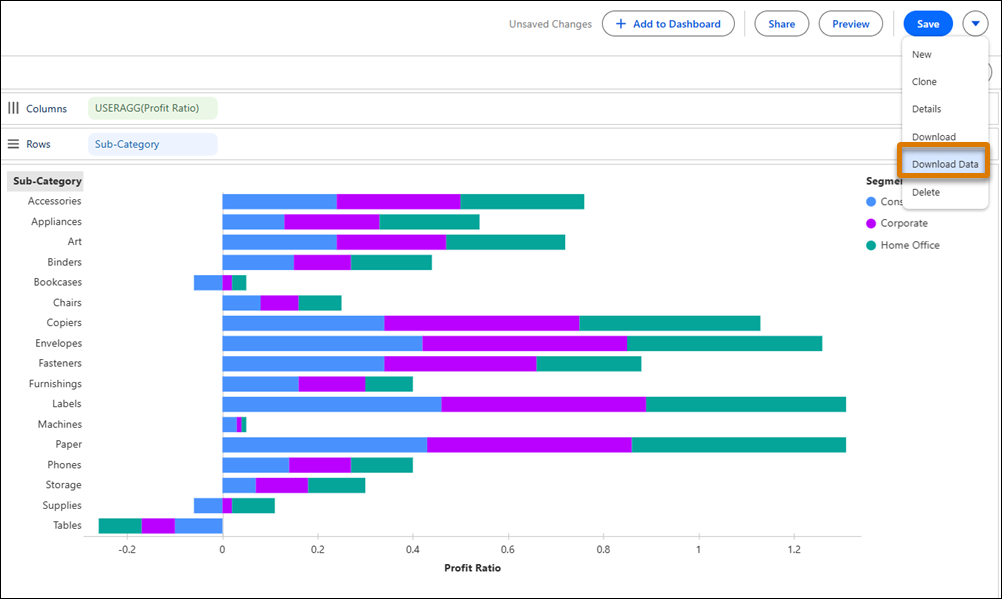The width and height of the screenshot is (1002, 599).
Task: Select New from the dropdown menu
Action: pos(921,54)
